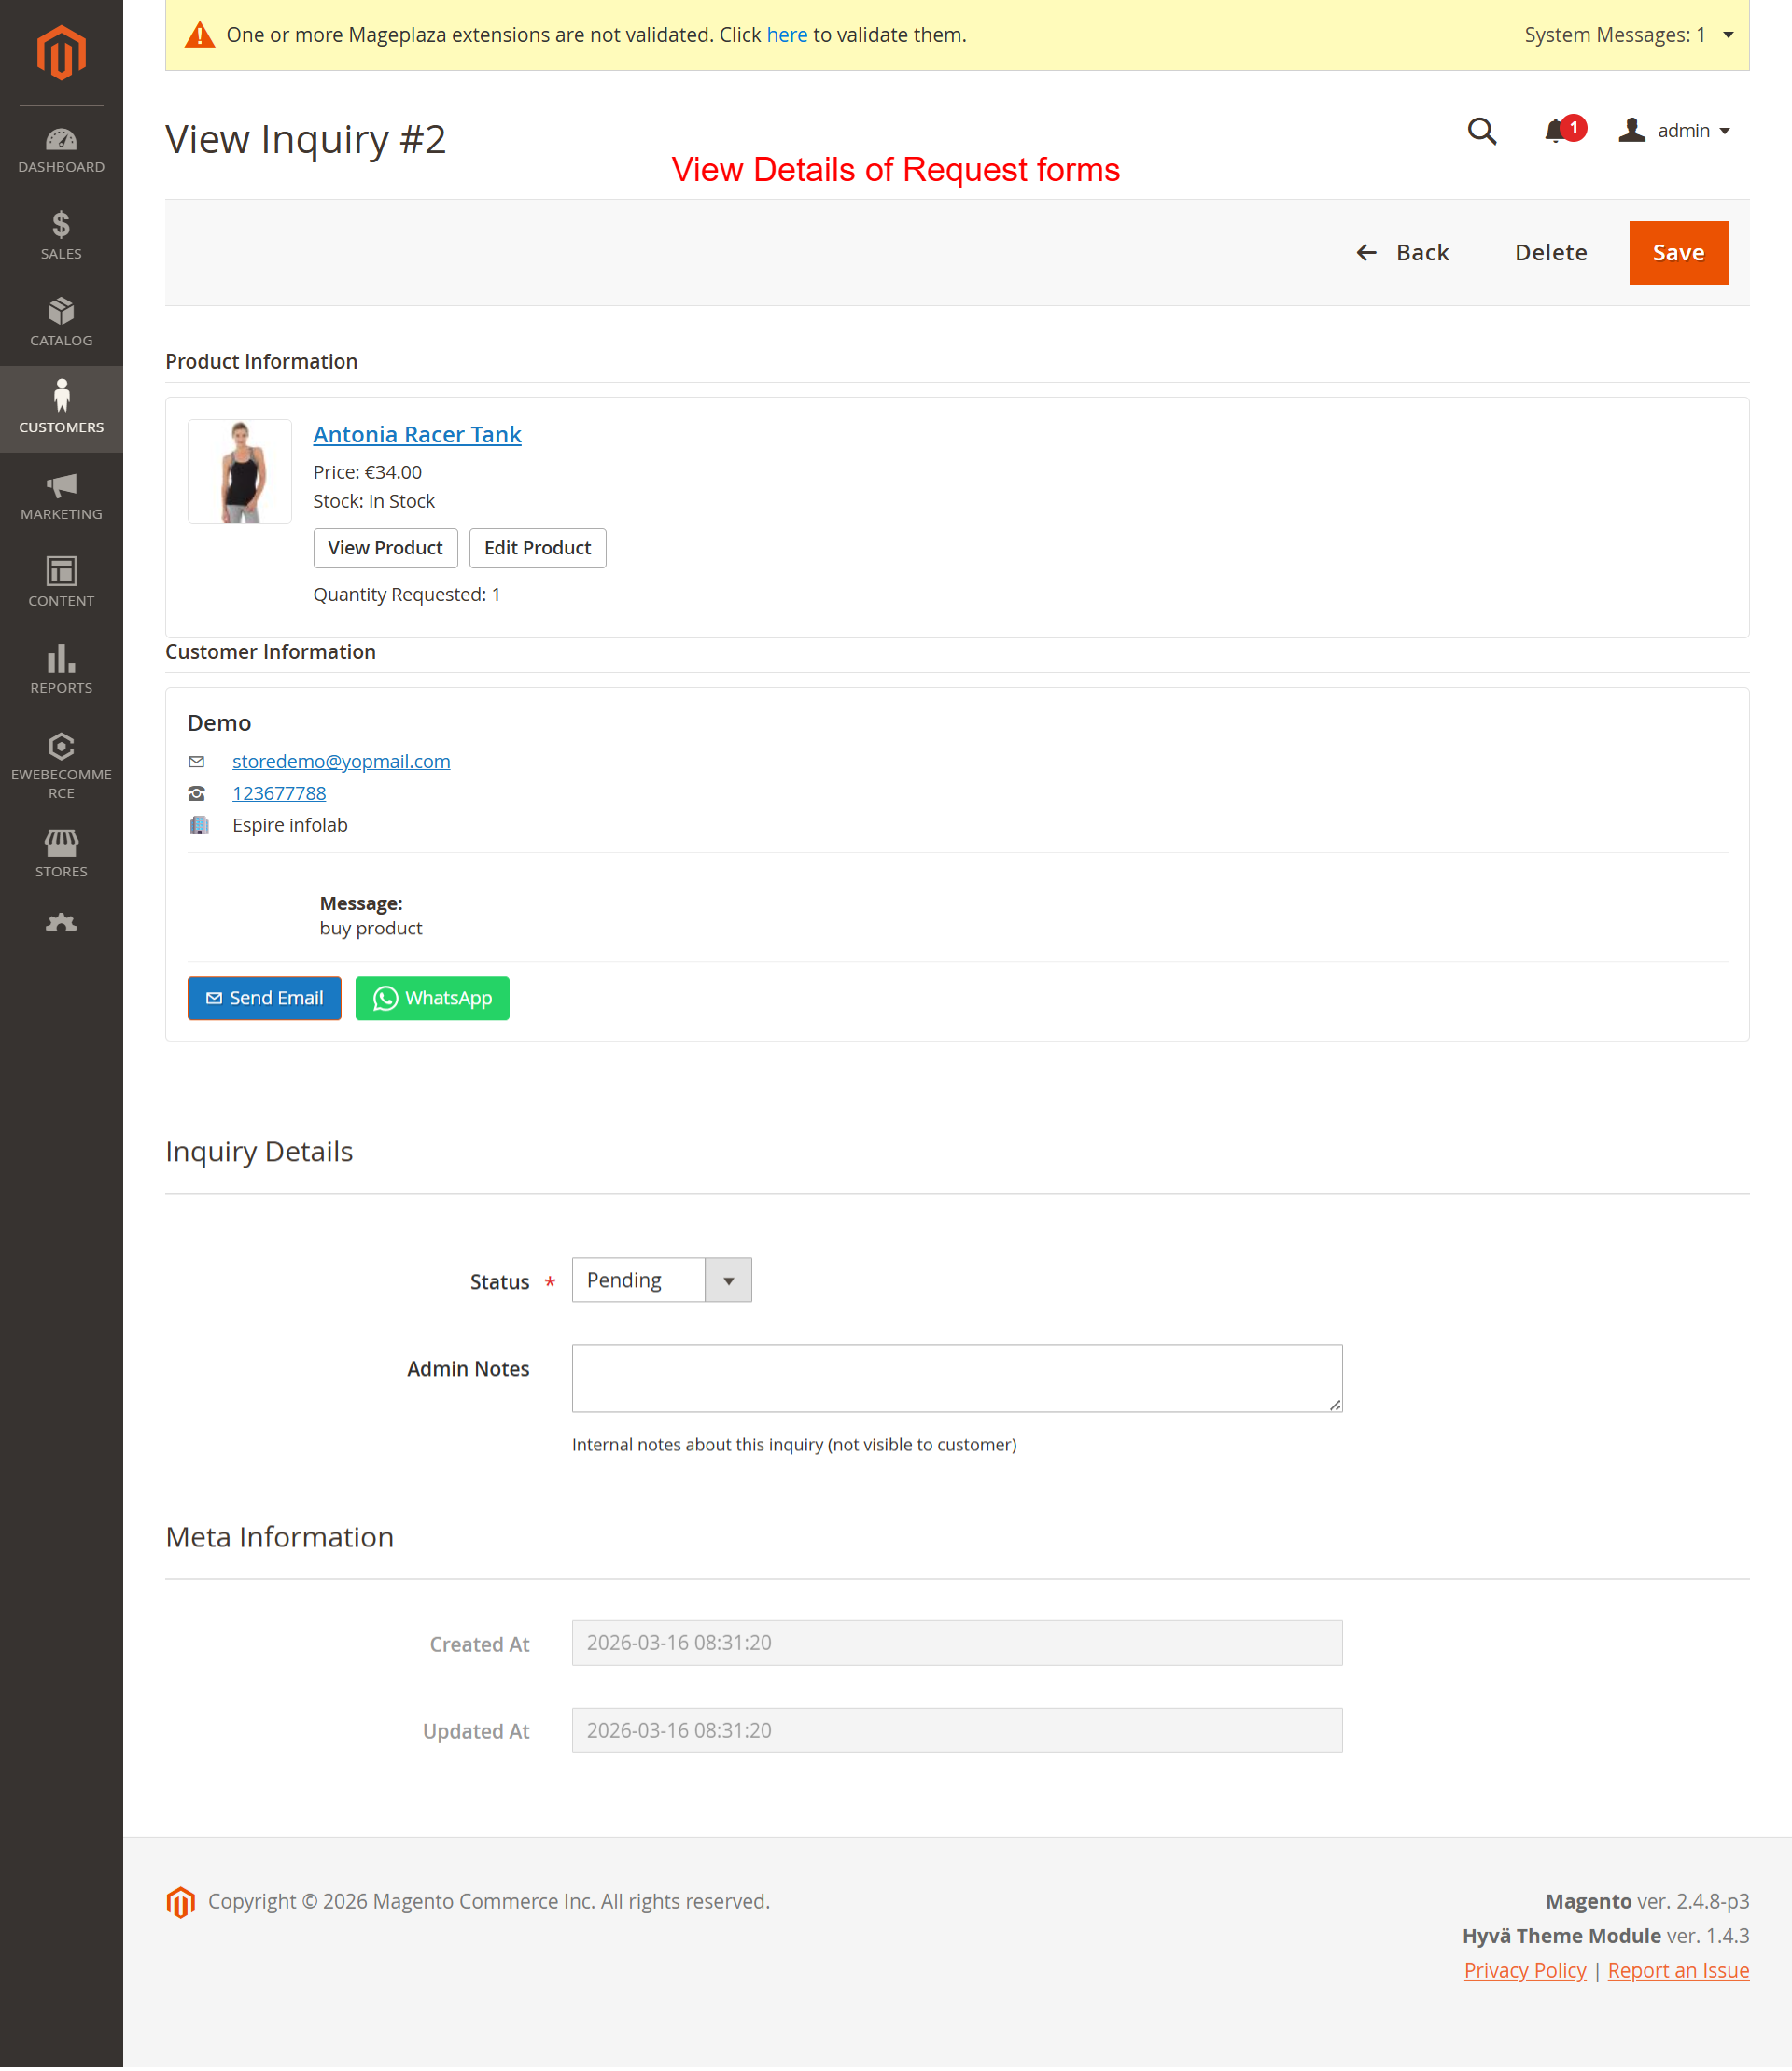Open the notifications bell icon
Viewport: 1792px width, 2071px height.
(1555, 131)
